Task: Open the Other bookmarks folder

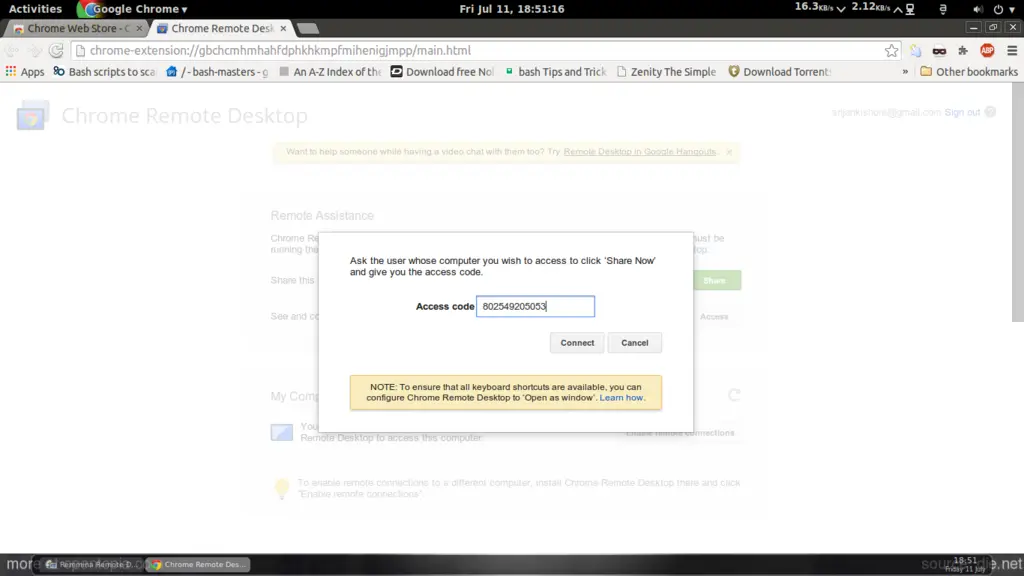Action: (969, 72)
